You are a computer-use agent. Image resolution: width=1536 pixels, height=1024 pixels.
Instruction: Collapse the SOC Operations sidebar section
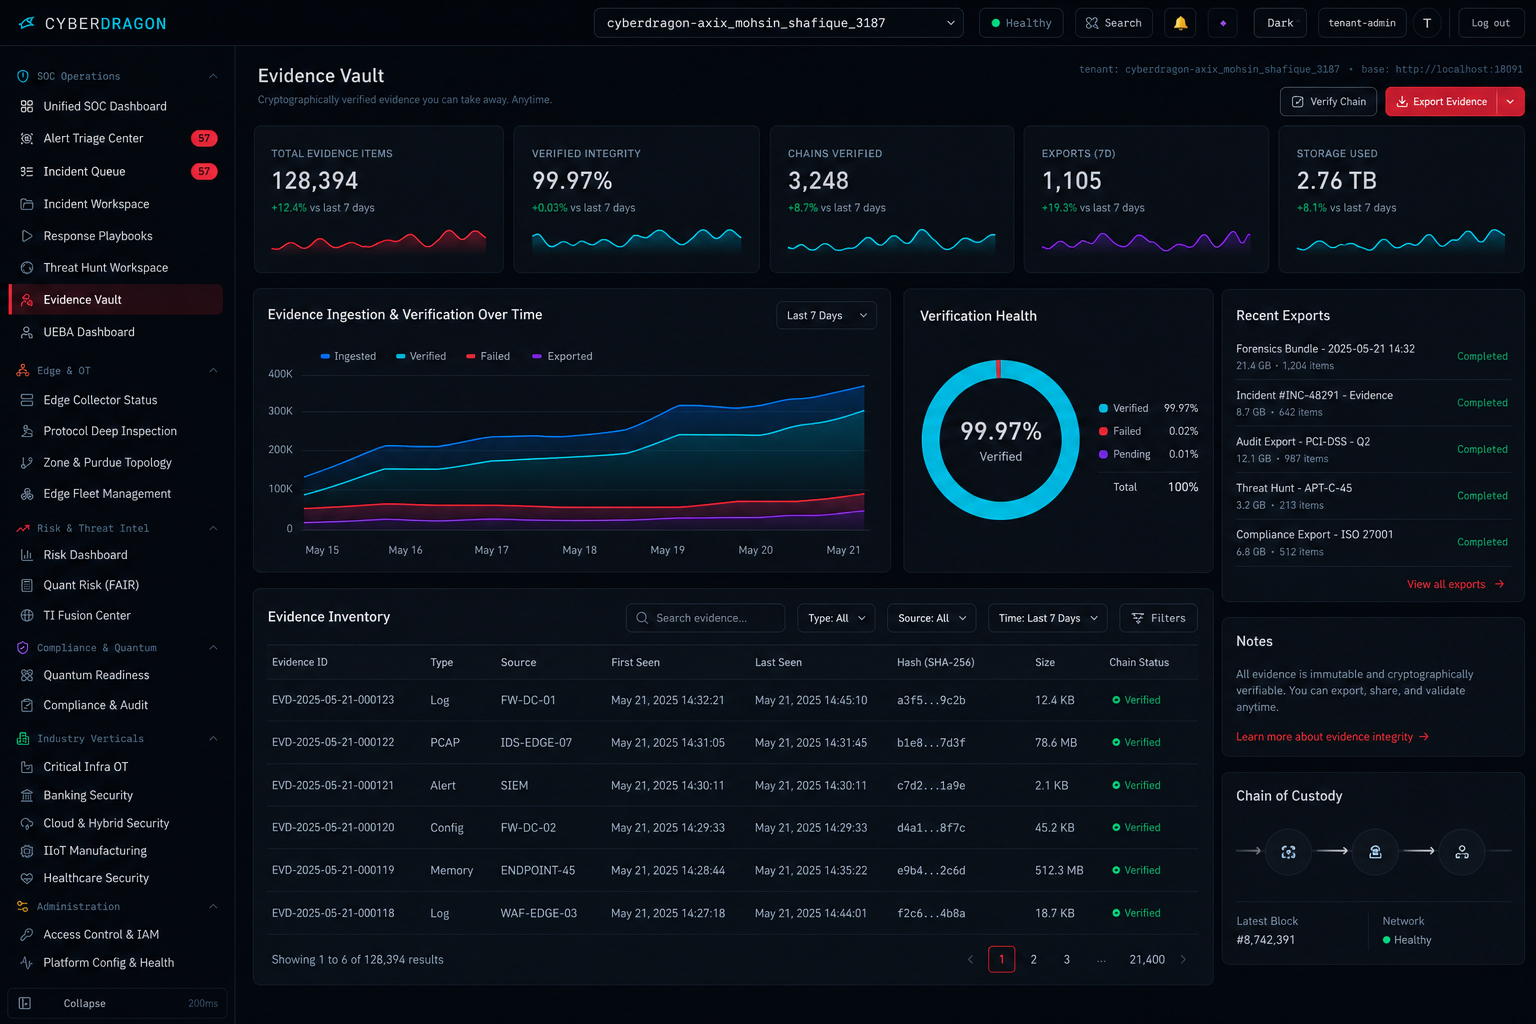(213, 76)
